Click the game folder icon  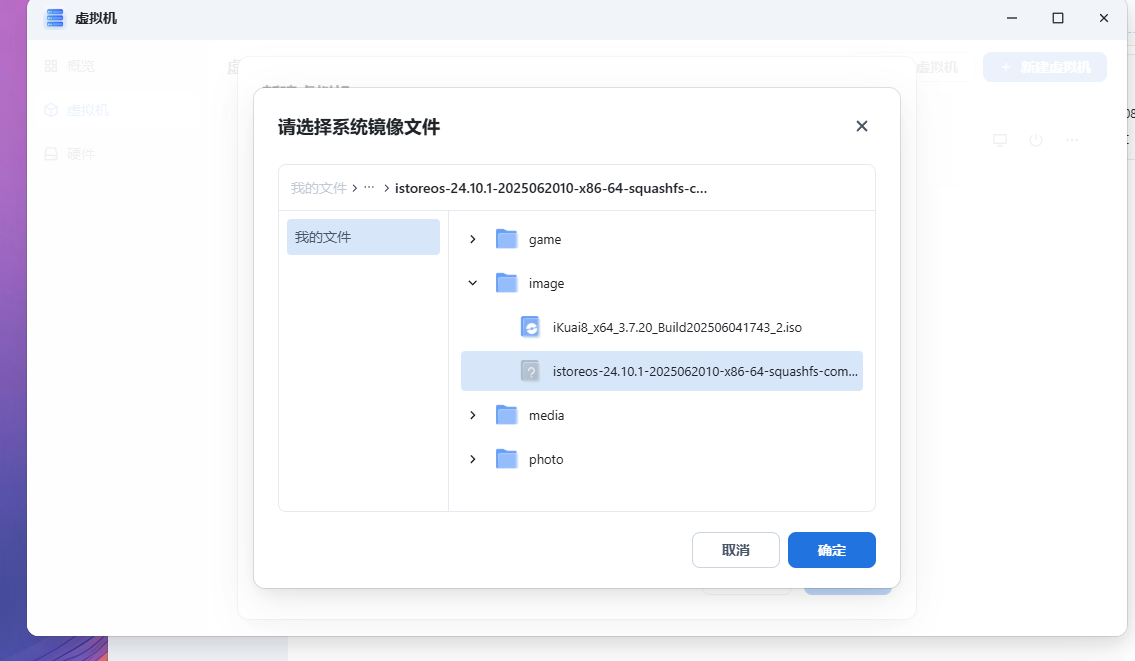[x=507, y=239]
